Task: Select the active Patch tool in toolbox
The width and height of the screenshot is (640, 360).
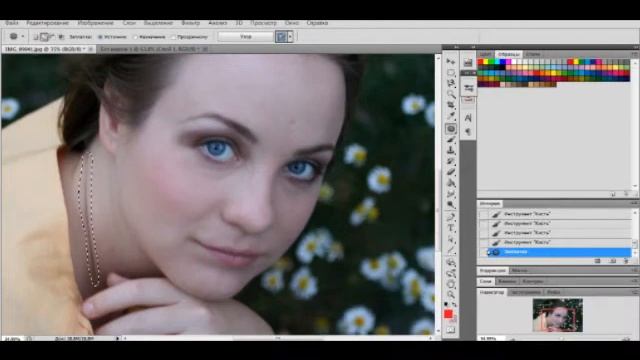Action: click(451, 129)
